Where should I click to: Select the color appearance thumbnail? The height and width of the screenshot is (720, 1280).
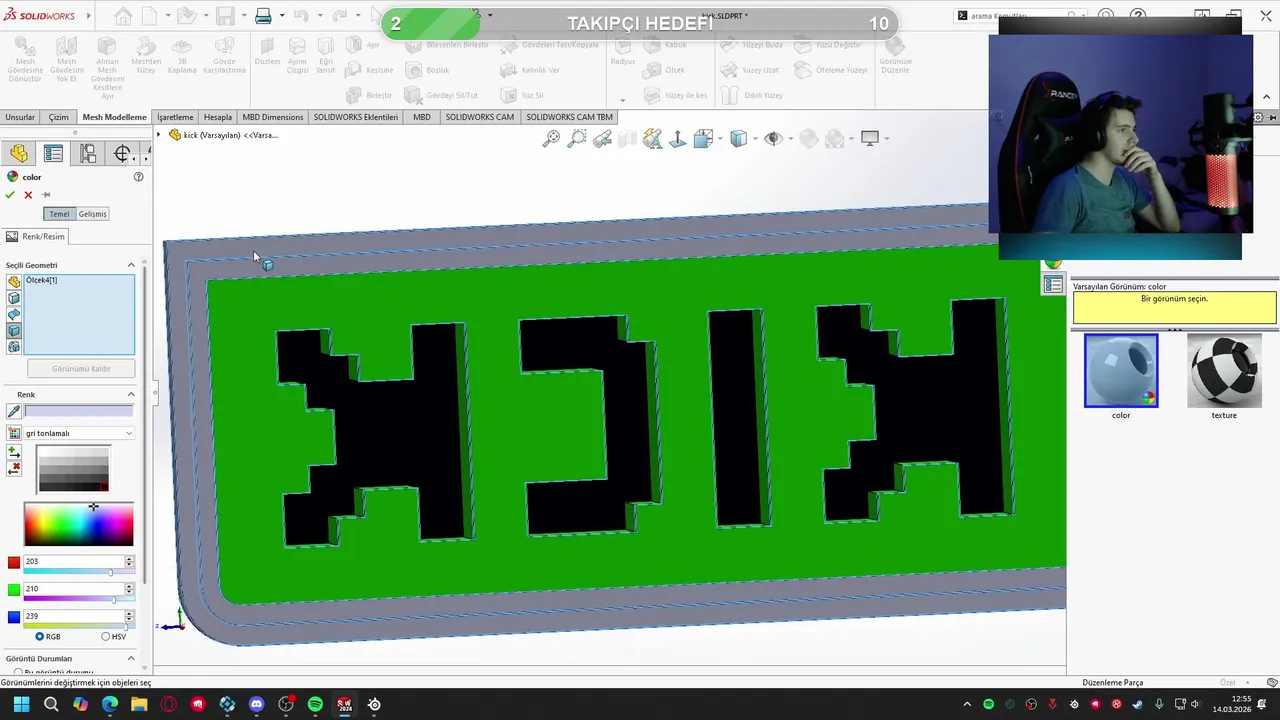1121,371
